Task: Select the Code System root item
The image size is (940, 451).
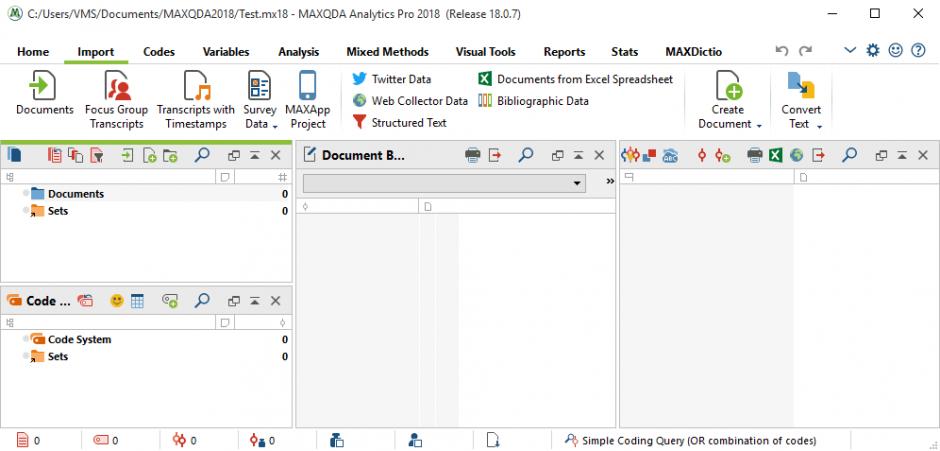Action: (79, 339)
